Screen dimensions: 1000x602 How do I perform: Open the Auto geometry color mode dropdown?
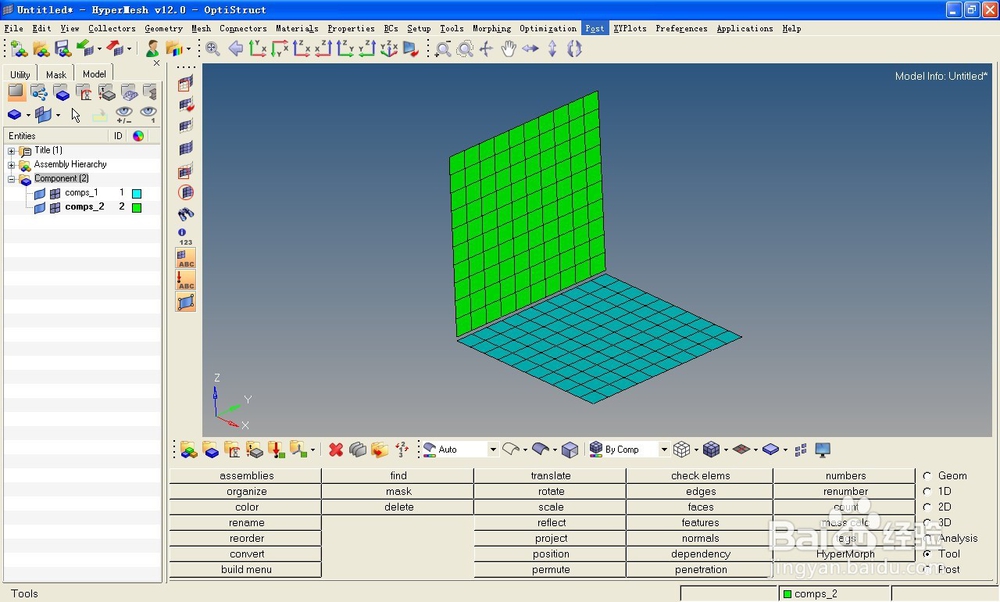coord(492,450)
